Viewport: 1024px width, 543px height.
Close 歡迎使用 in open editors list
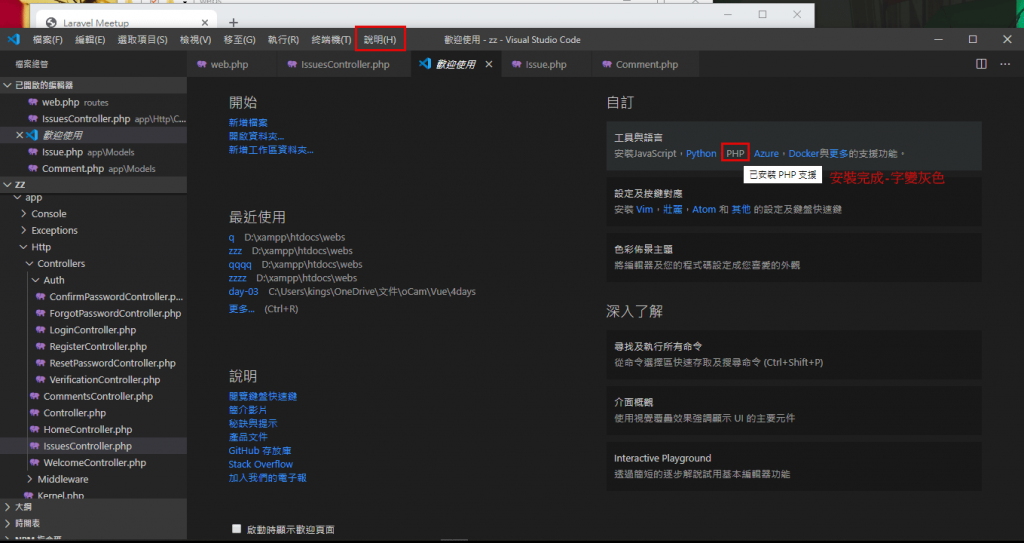20,135
